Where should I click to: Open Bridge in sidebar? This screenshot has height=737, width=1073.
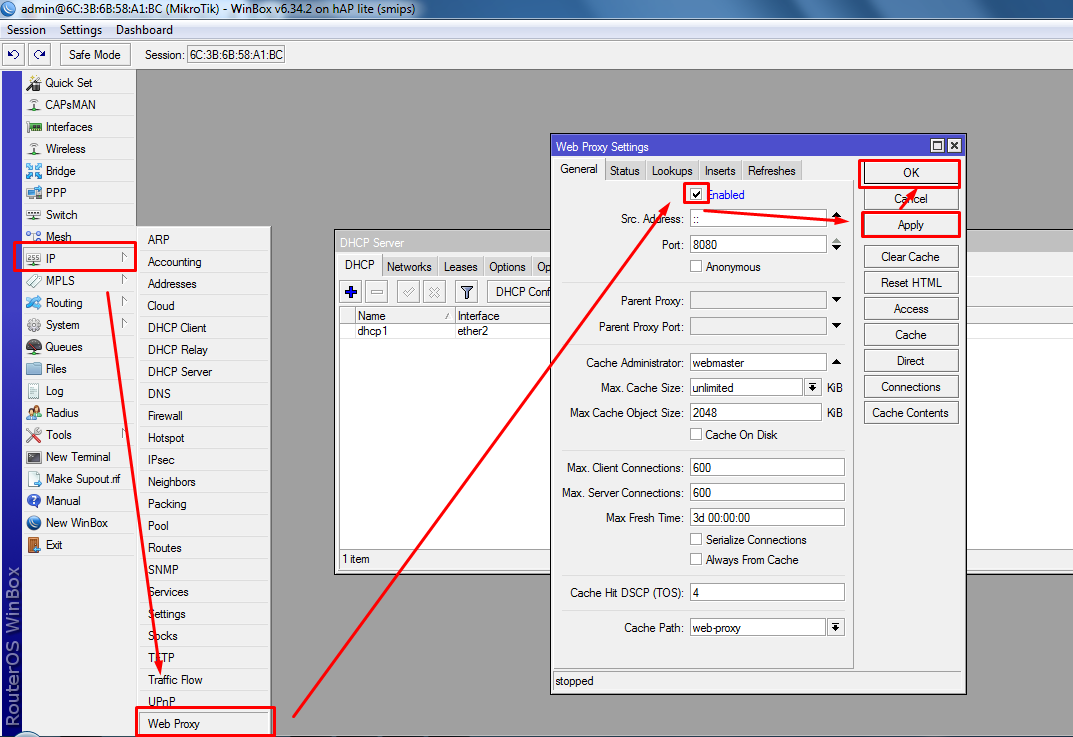pyautogui.click(x=60, y=170)
